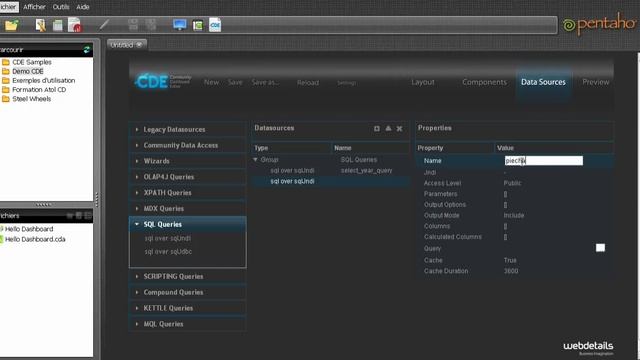This screenshot has width=640, height=360.
Task: Edit Calculated Columns value
Action: (505, 237)
